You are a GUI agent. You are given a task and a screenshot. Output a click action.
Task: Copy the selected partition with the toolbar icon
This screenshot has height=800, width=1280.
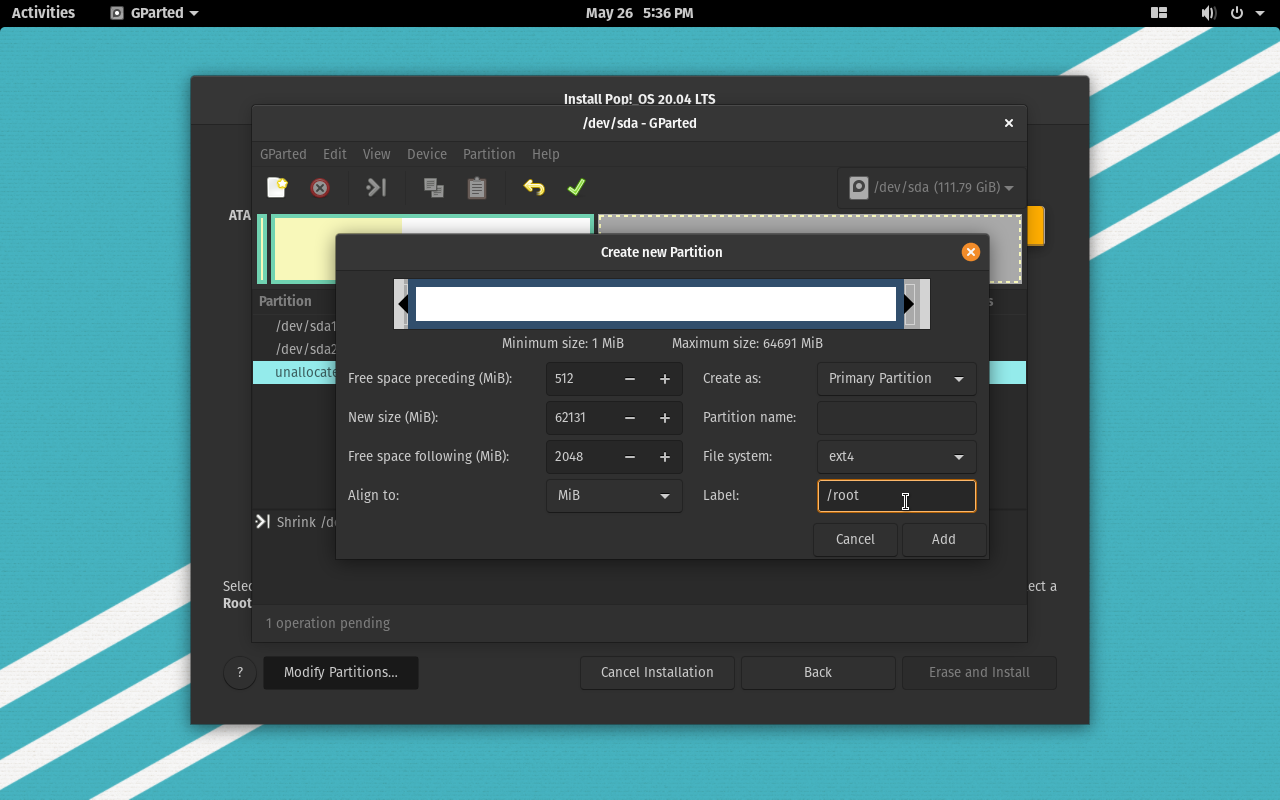click(x=433, y=187)
